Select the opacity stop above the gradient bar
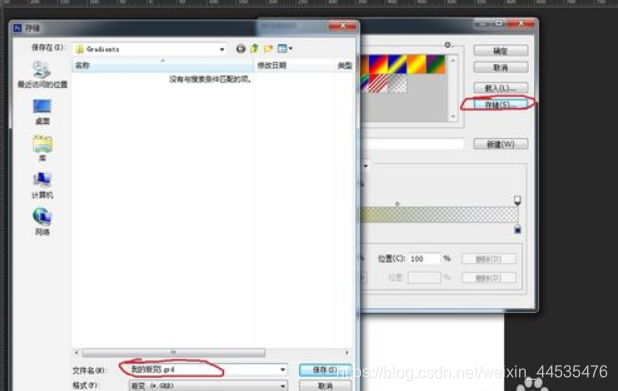The height and width of the screenshot is (391, 618). [517, 201]
